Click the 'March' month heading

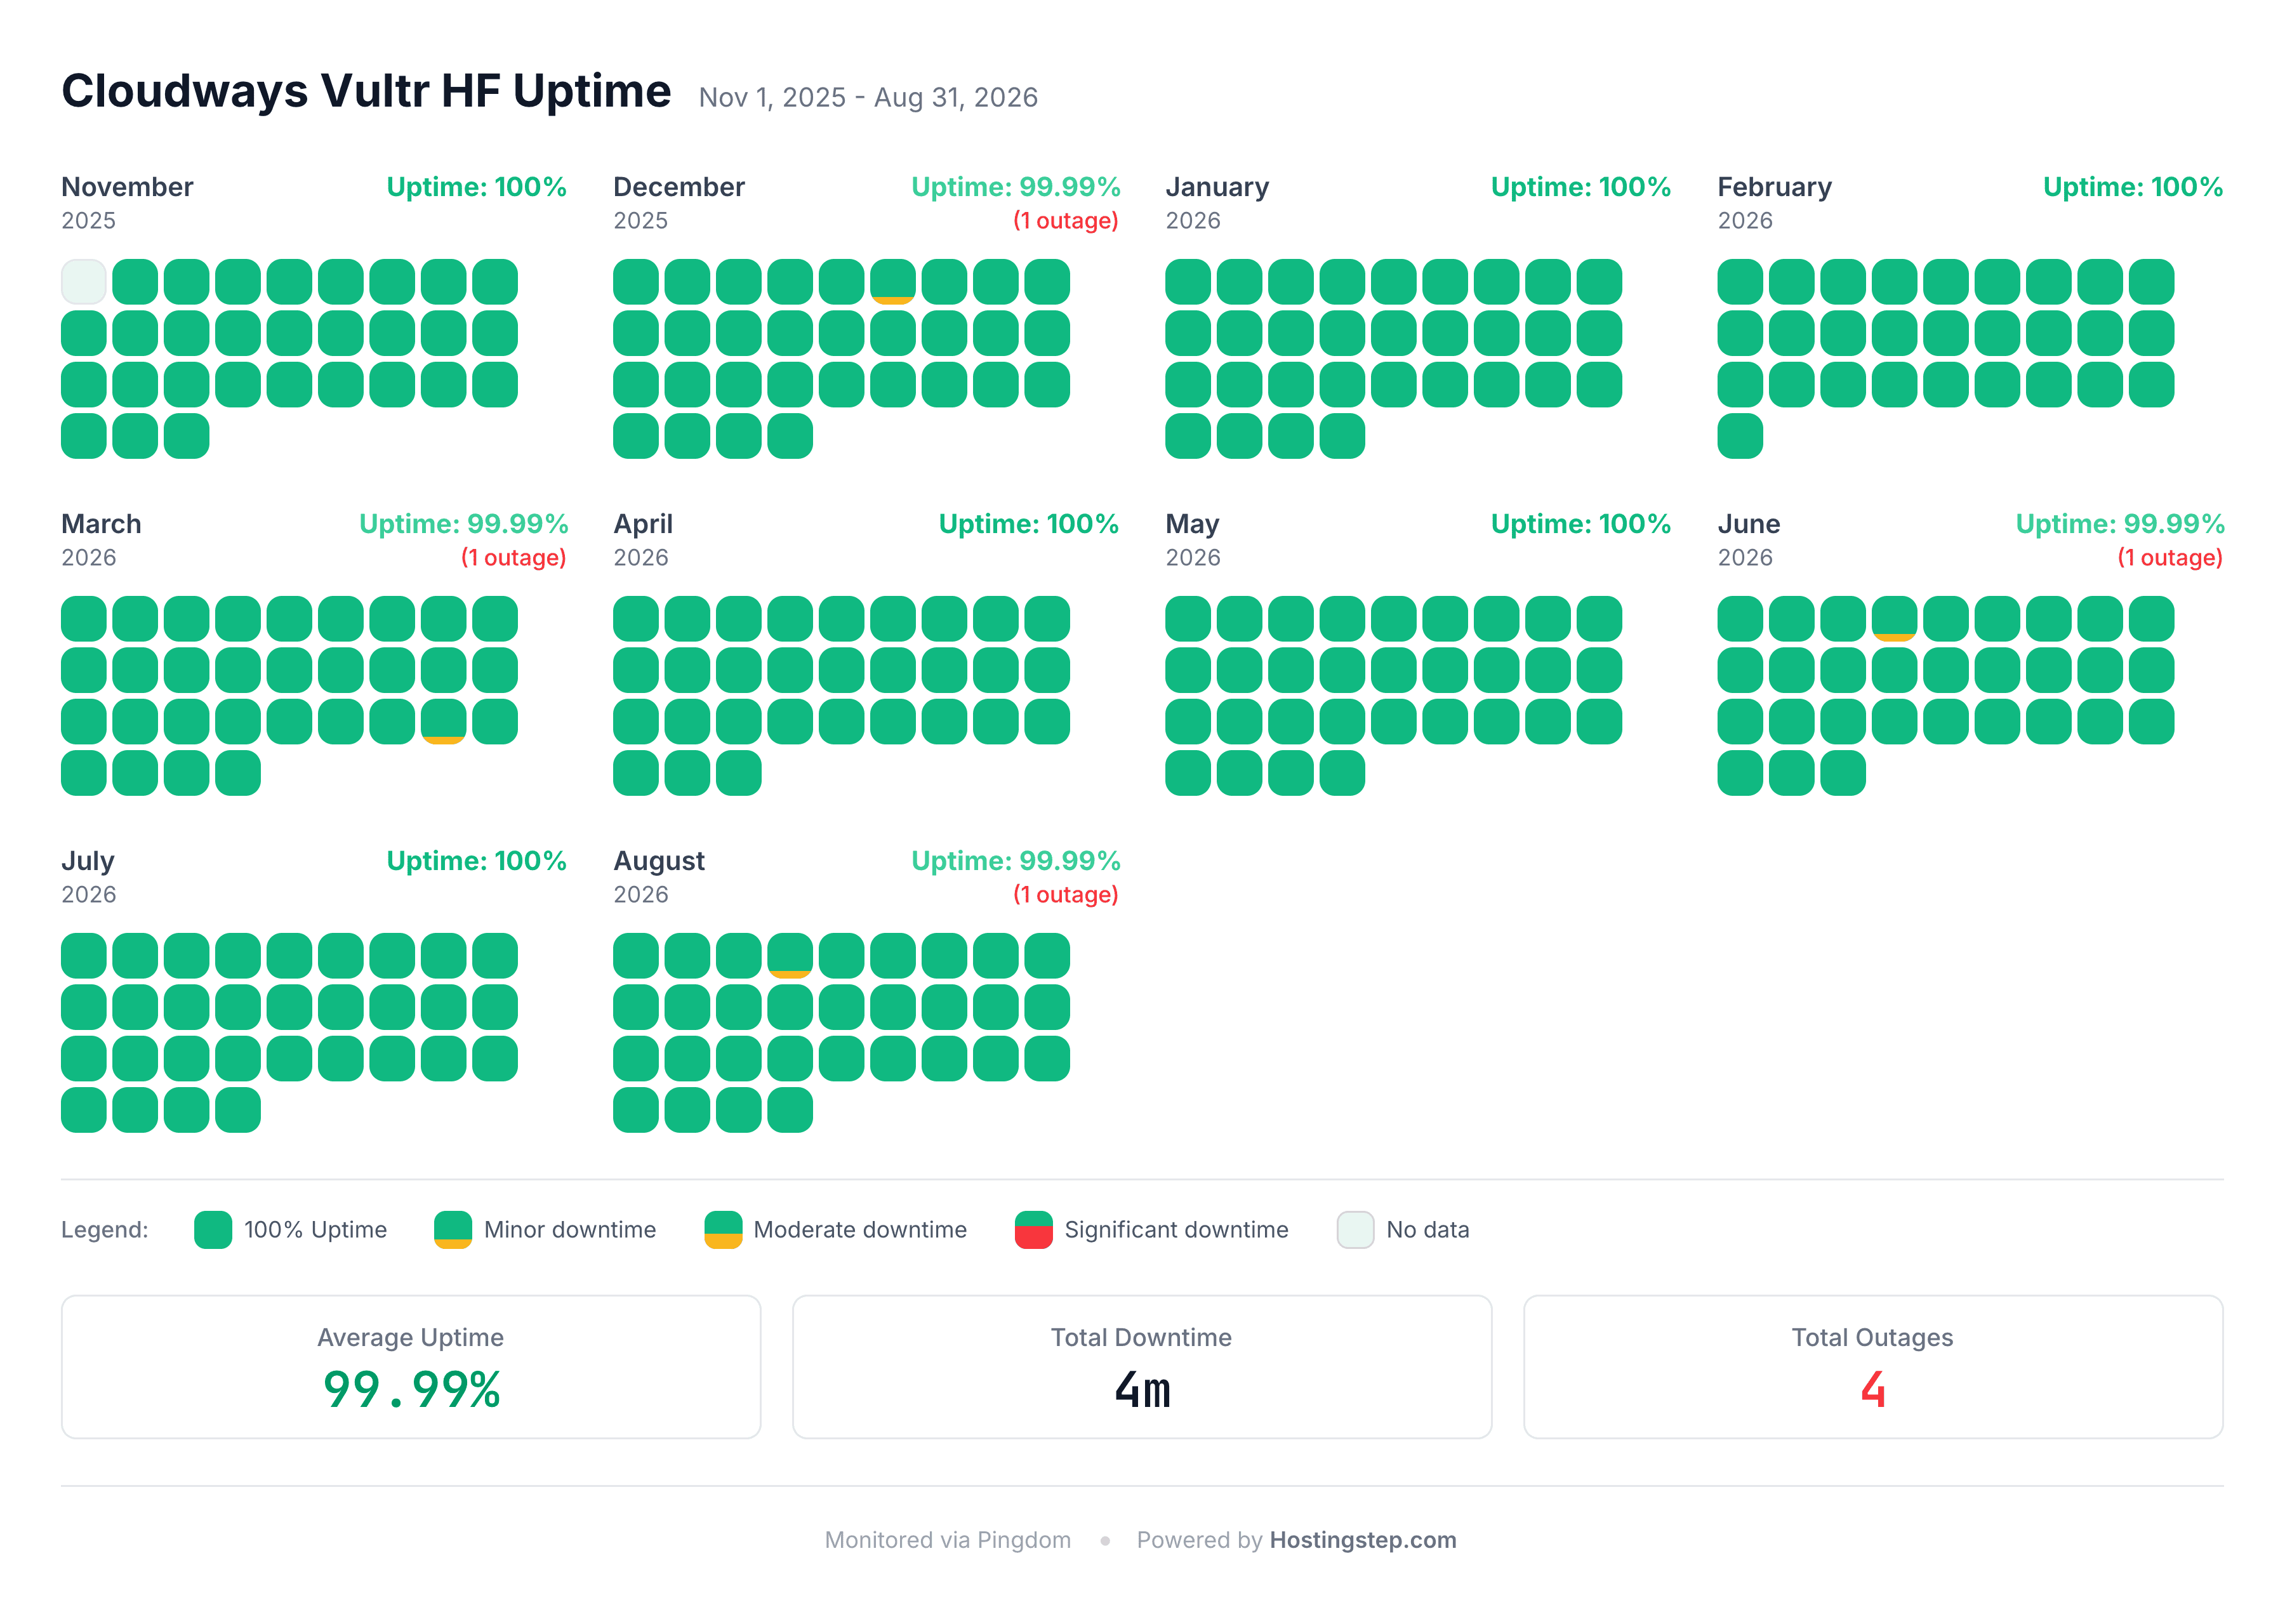101,524
